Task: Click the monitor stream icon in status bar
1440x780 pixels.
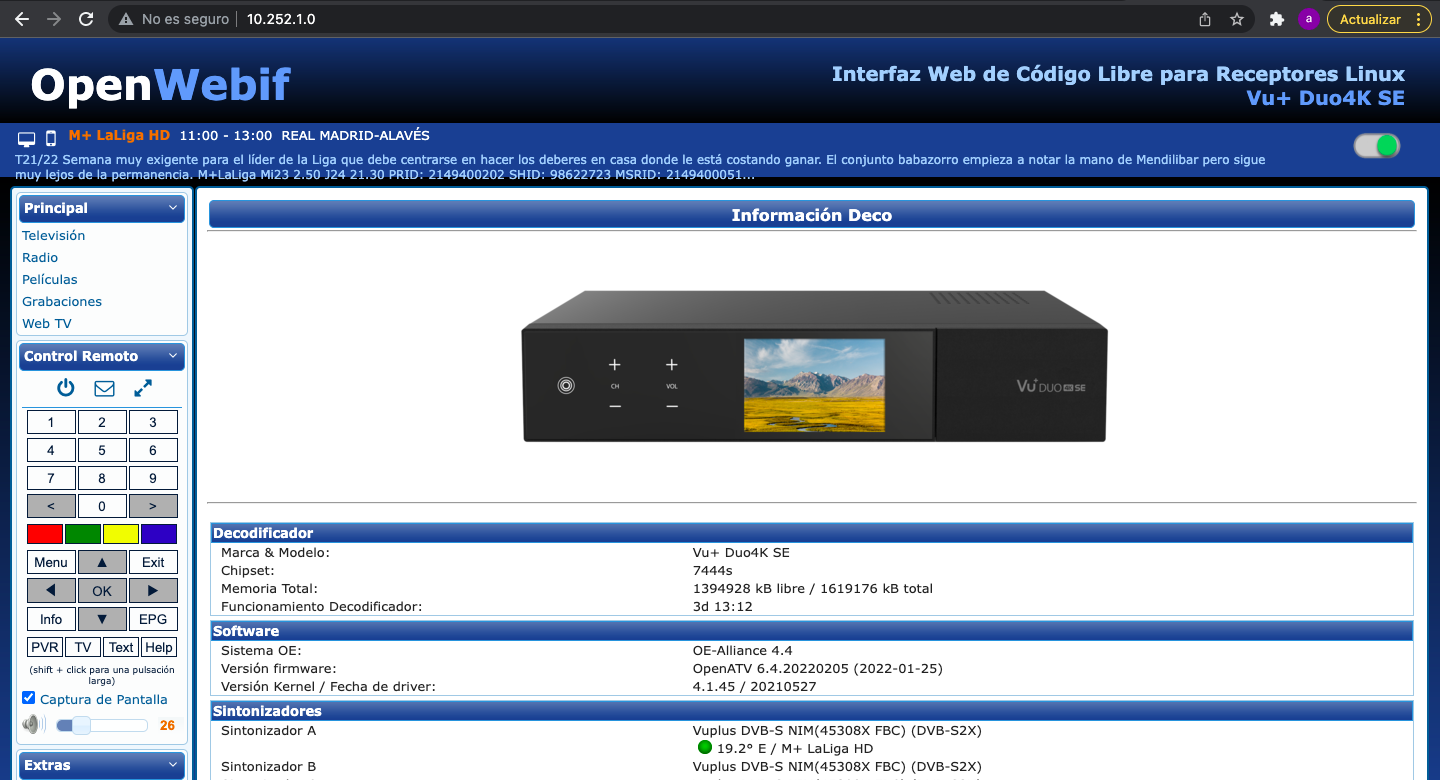Action: (x=27, y=139)
